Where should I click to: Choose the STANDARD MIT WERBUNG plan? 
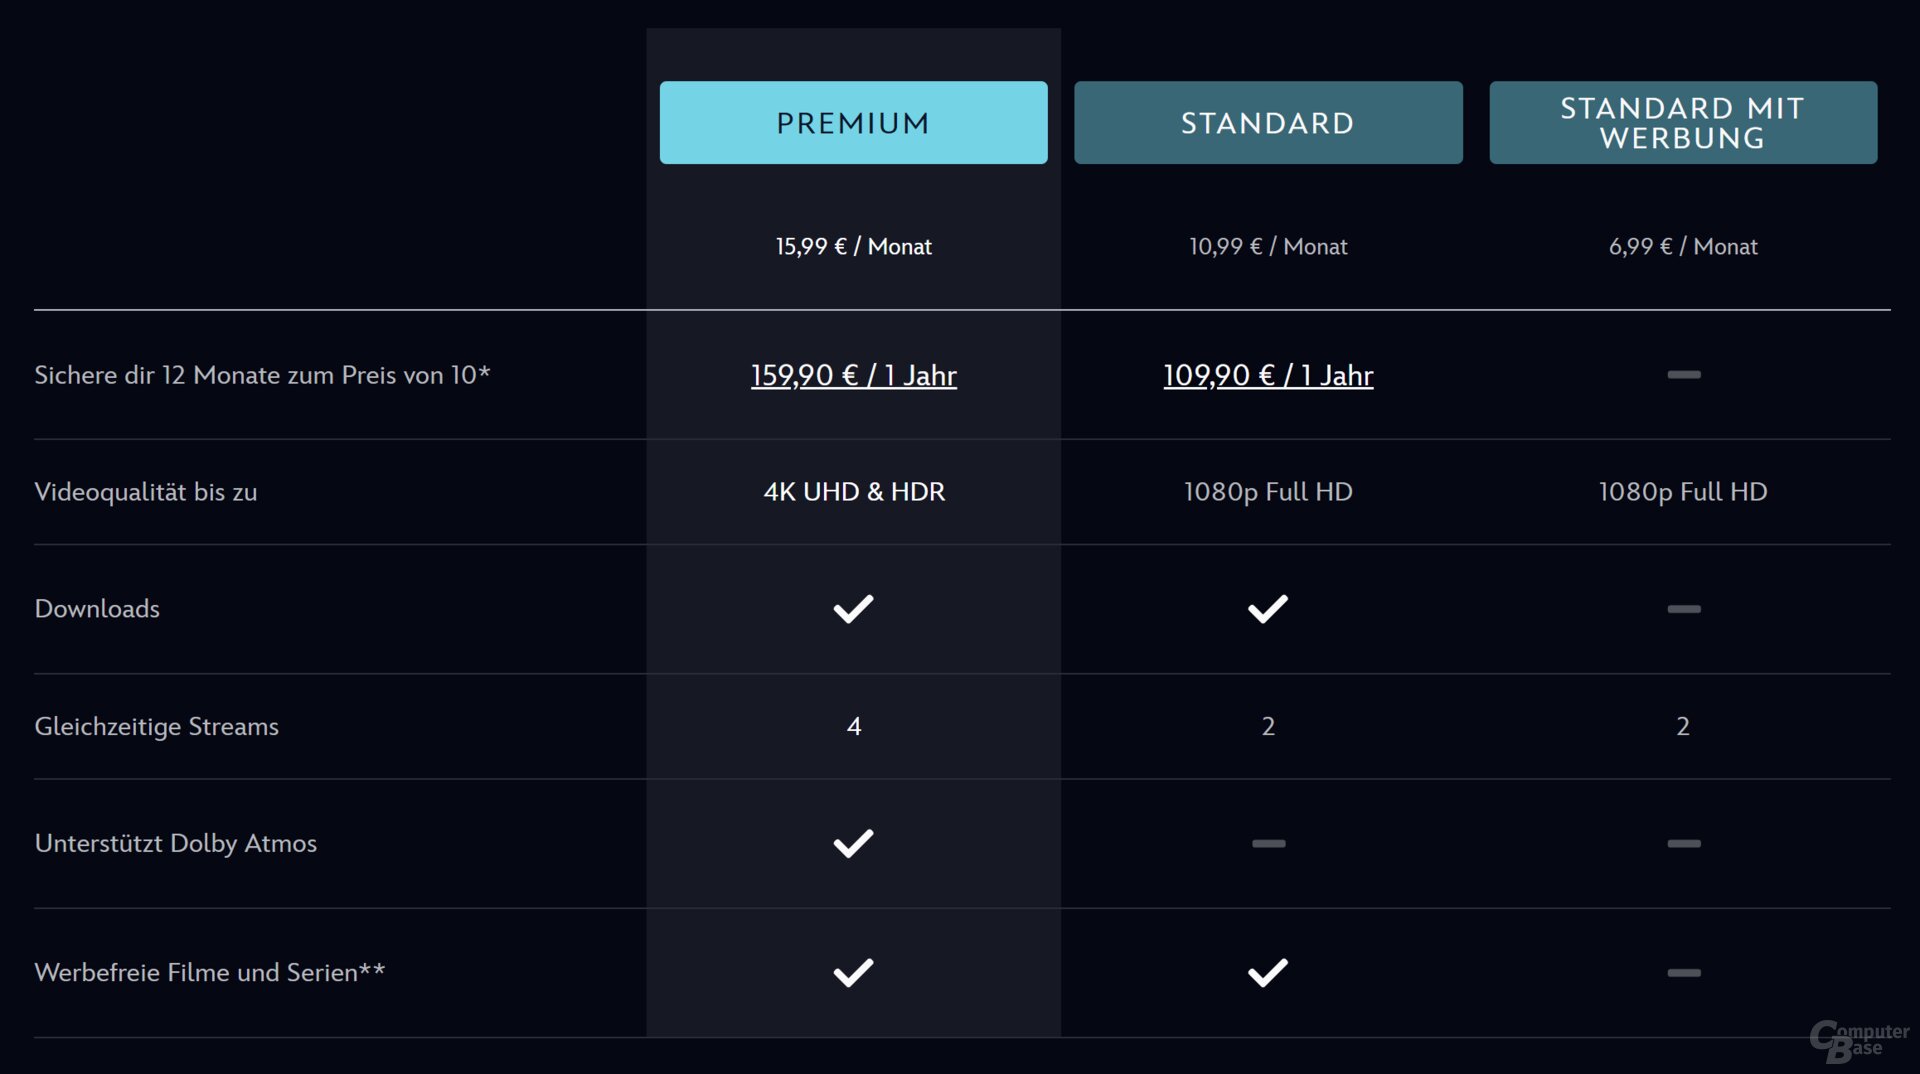coord(1682,123)
